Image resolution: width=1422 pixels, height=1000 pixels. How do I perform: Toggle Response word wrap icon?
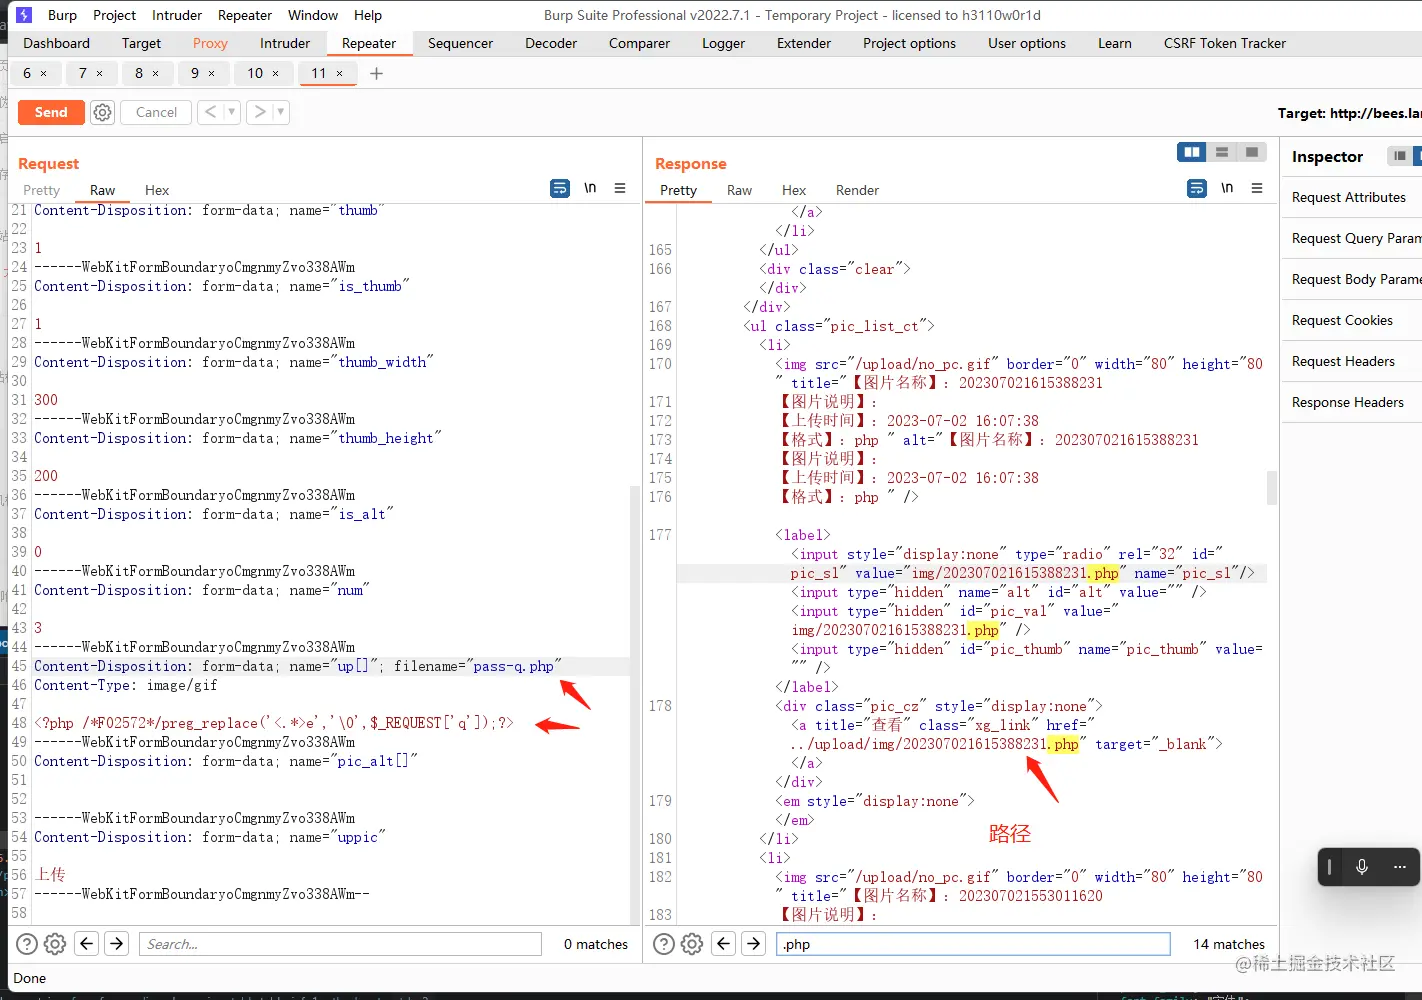point(1197,188)
